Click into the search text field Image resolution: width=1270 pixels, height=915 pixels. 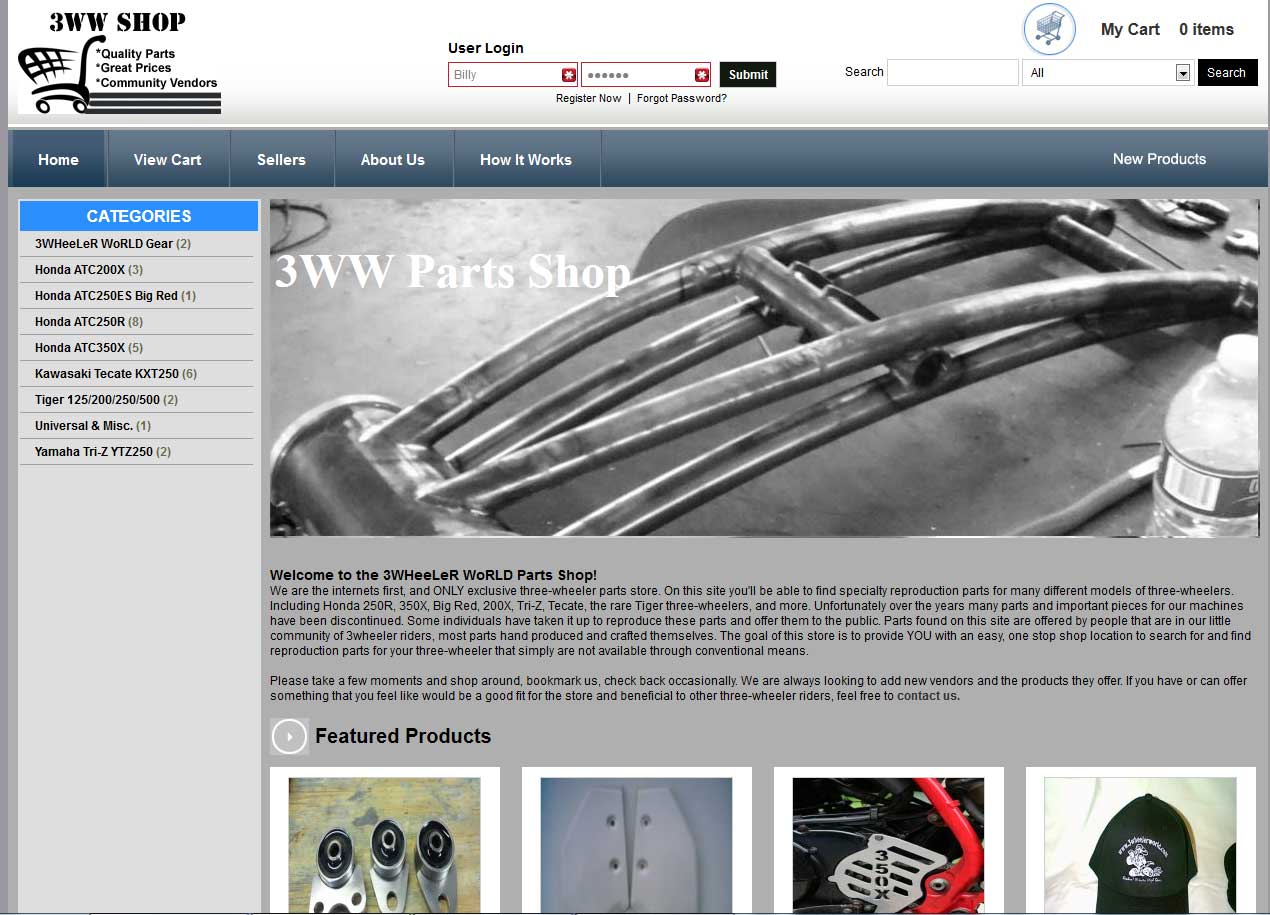pos(952,73)
